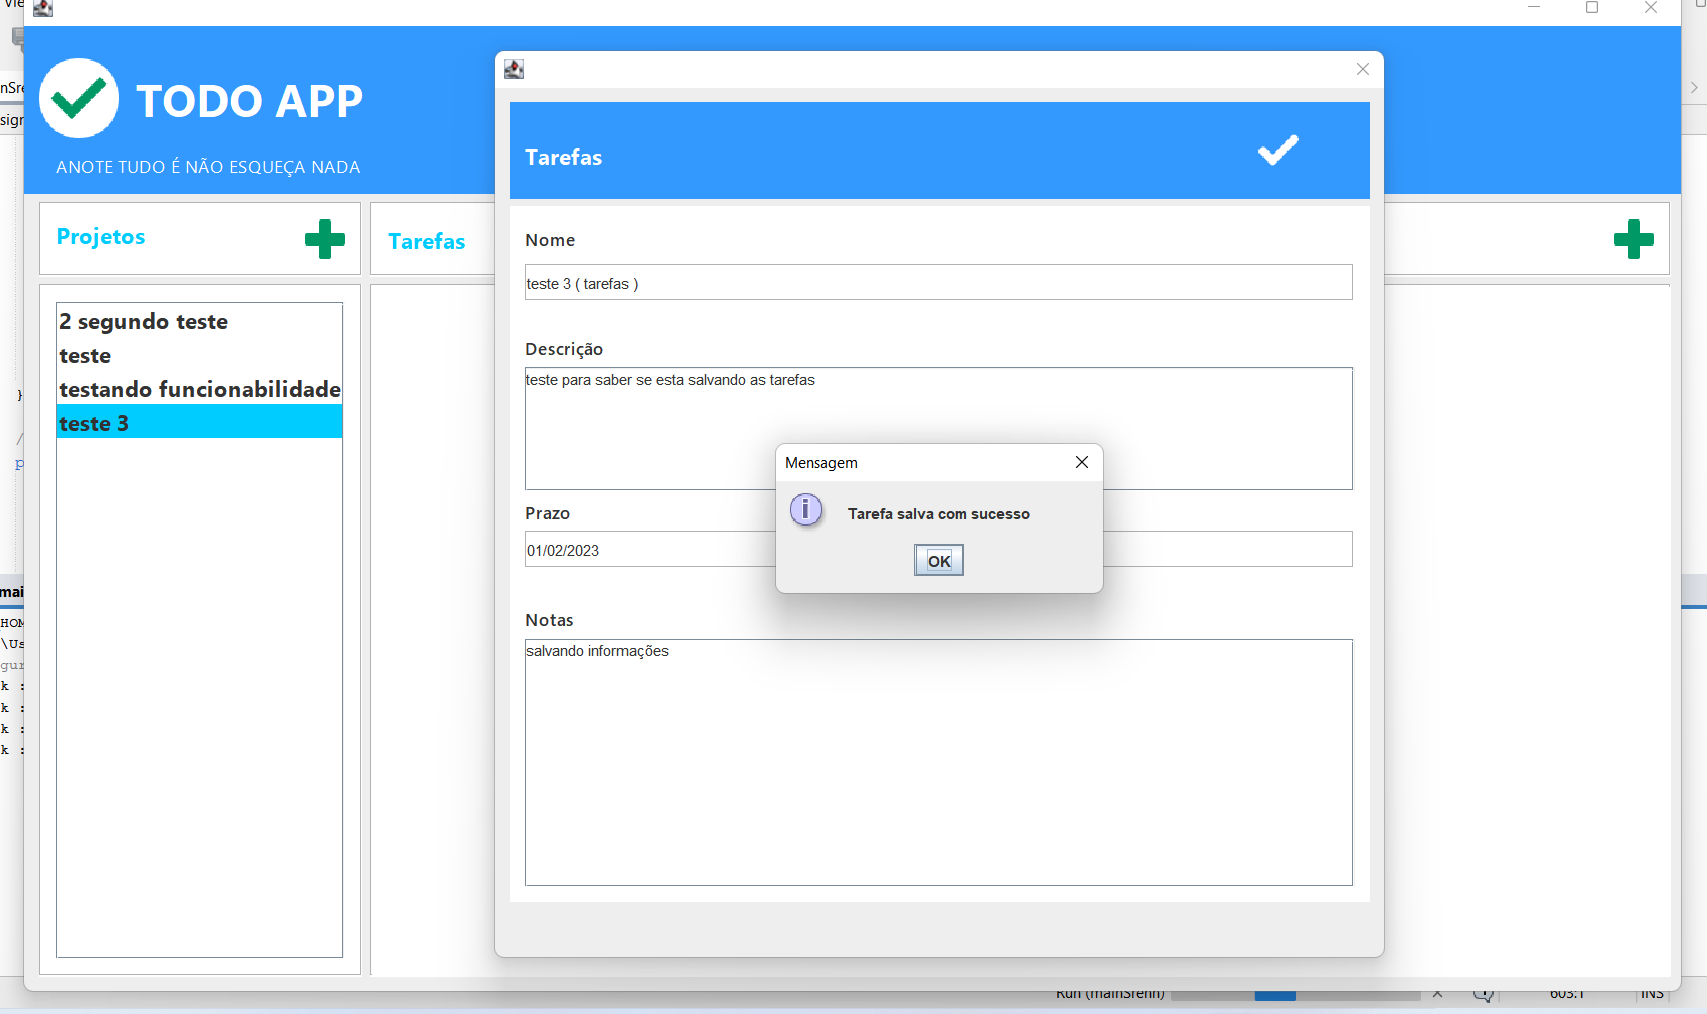
Task: Click the green plus to add a new Projeto
Action: click(x=323, y=239)
